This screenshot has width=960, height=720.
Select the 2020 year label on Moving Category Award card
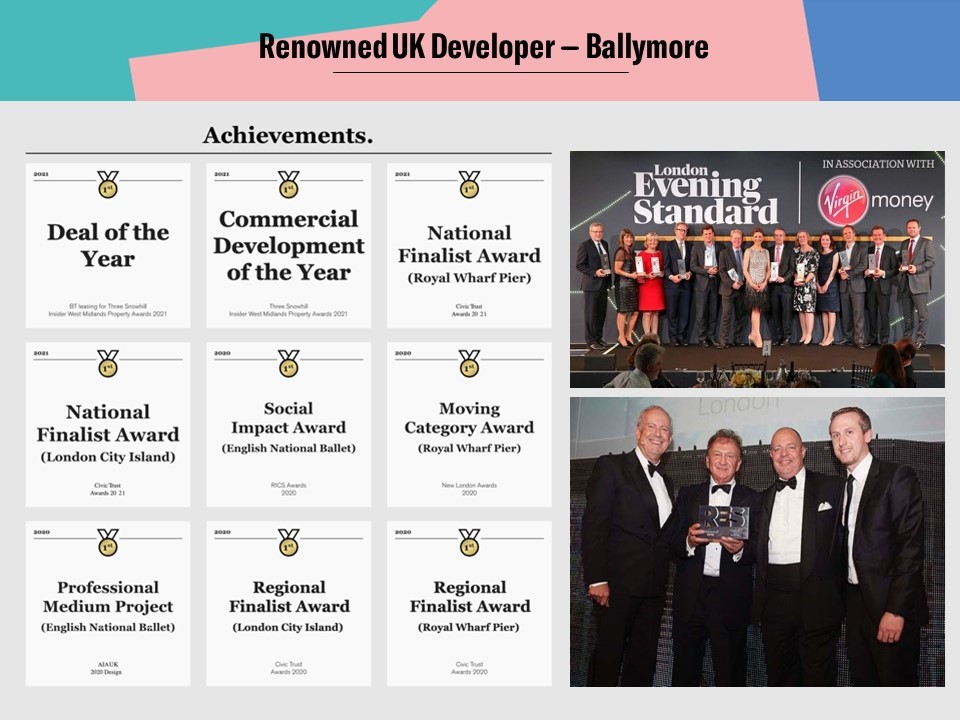(403, 353)
